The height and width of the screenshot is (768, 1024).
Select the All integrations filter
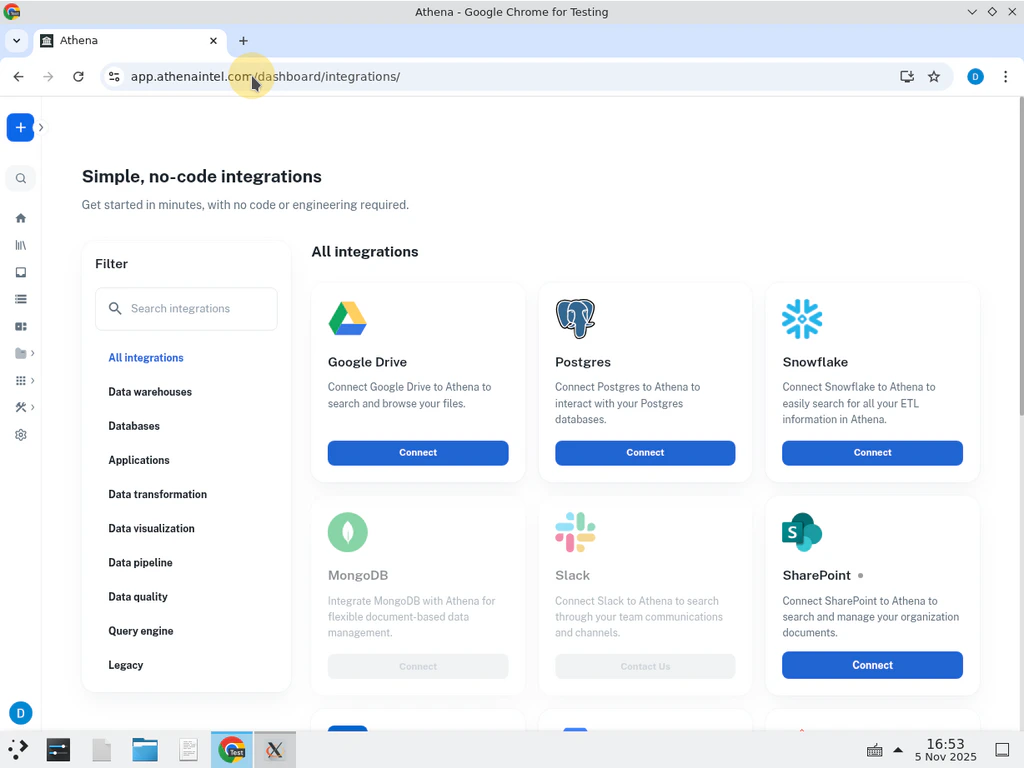coord(146,358)
